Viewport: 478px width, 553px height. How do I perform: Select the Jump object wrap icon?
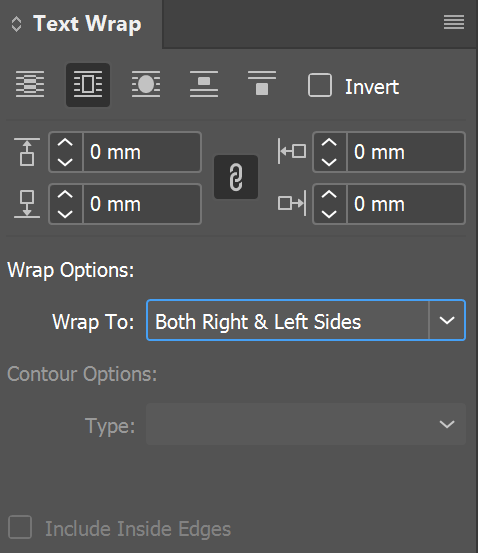[x=204, y=84]
